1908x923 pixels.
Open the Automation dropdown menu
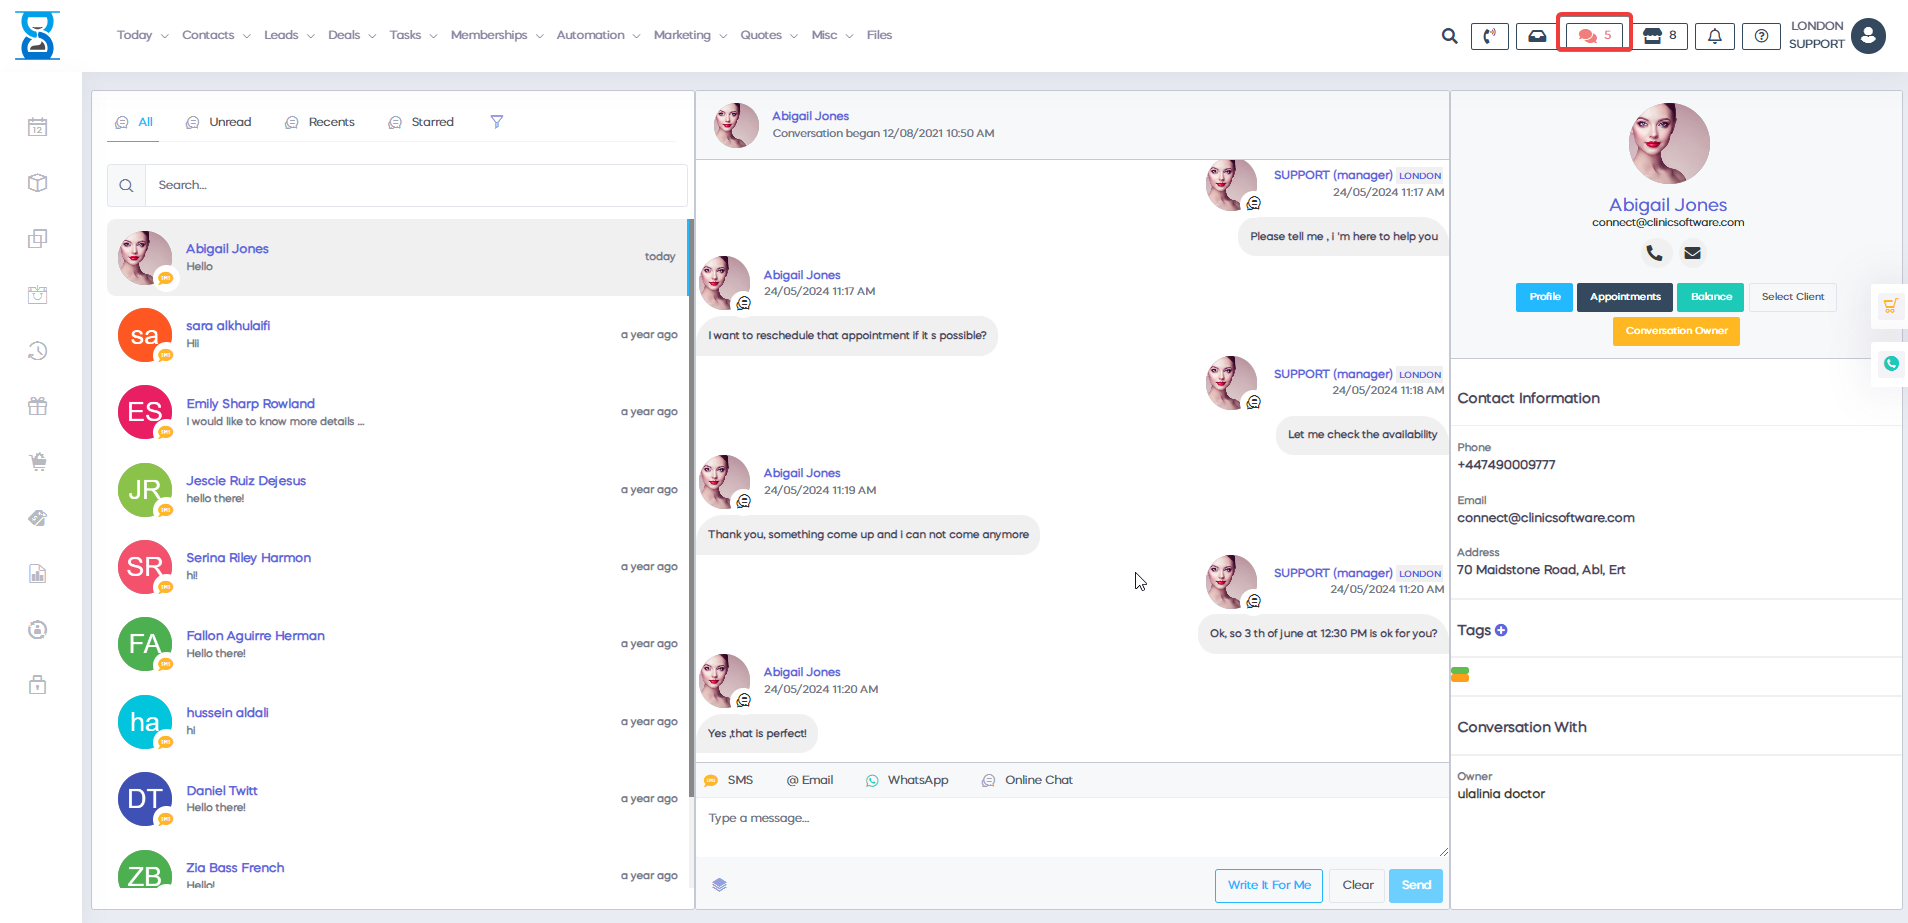point(598,35)
